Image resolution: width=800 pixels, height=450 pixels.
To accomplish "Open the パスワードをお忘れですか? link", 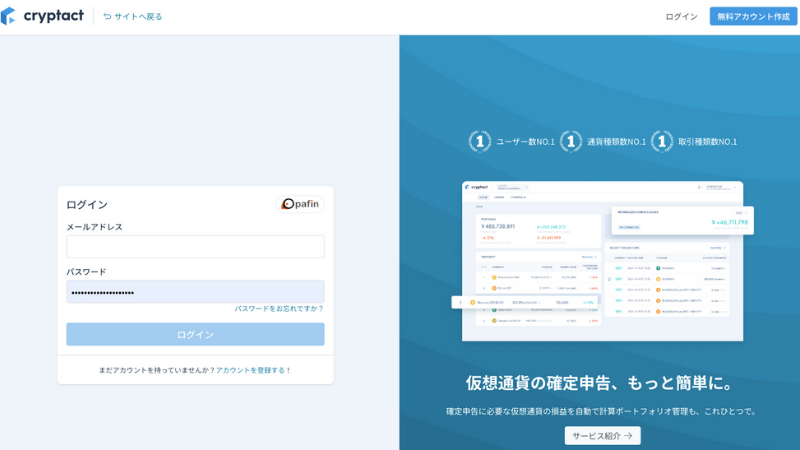I will click(279, 309).
